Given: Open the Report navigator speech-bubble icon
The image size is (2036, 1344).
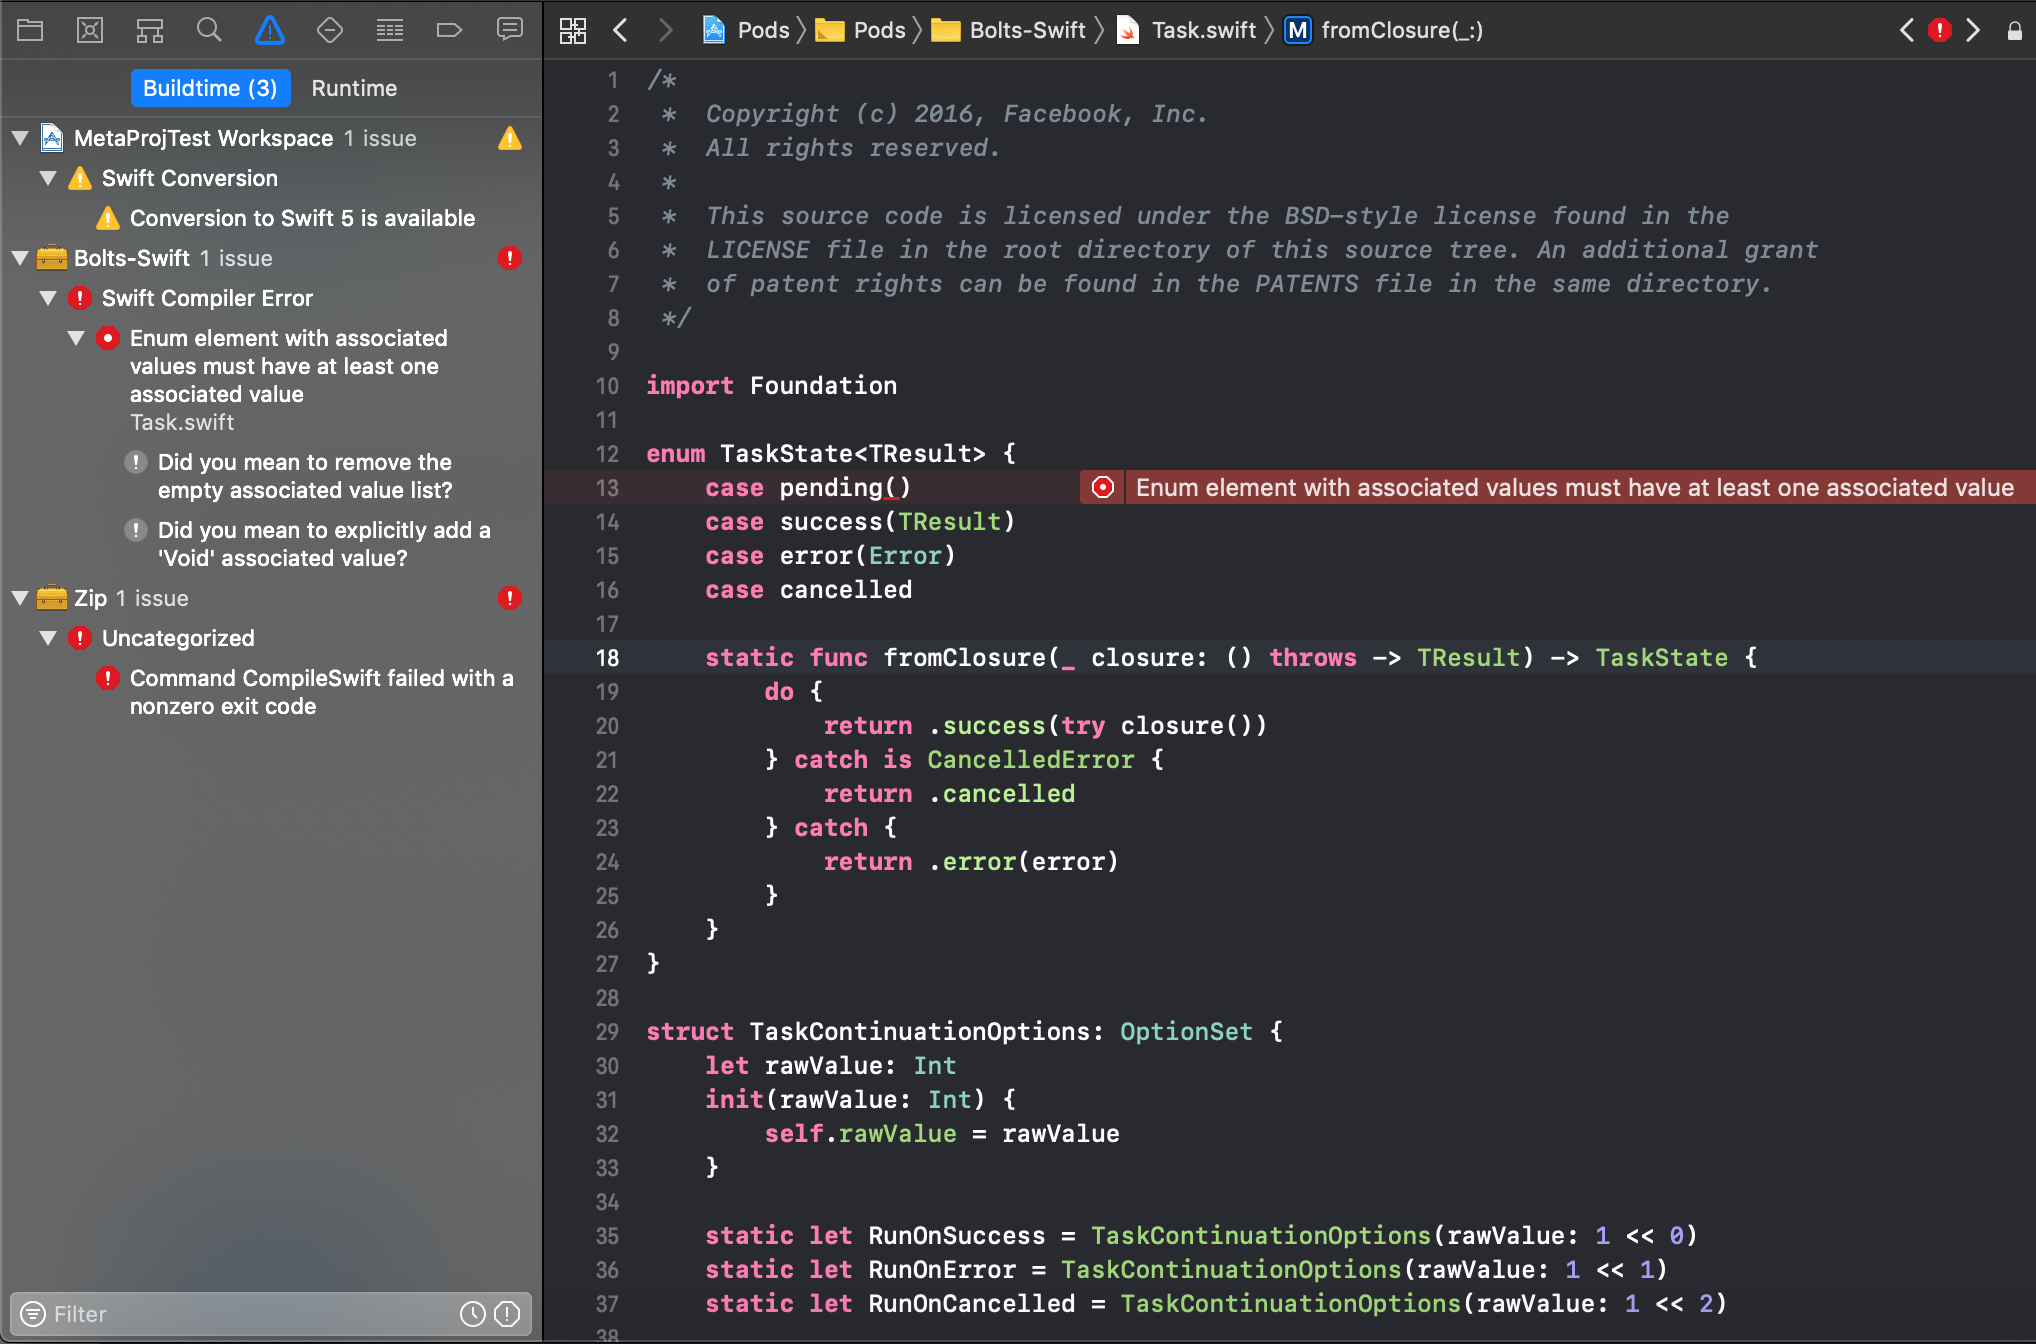Looking at the screenshot, I should 509,30.
